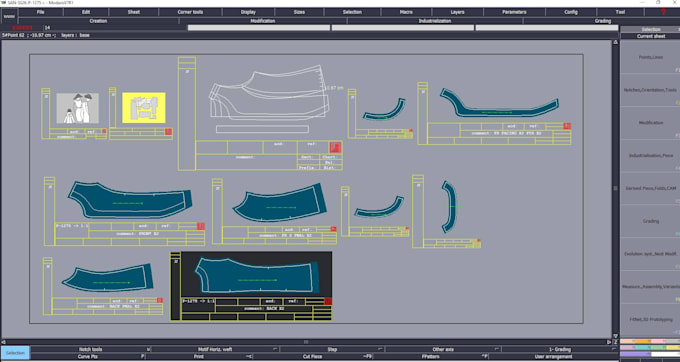Screen dimensions: 680x362
Task: Click the vertical scrollbar up arrow
Action: (615, 42)
